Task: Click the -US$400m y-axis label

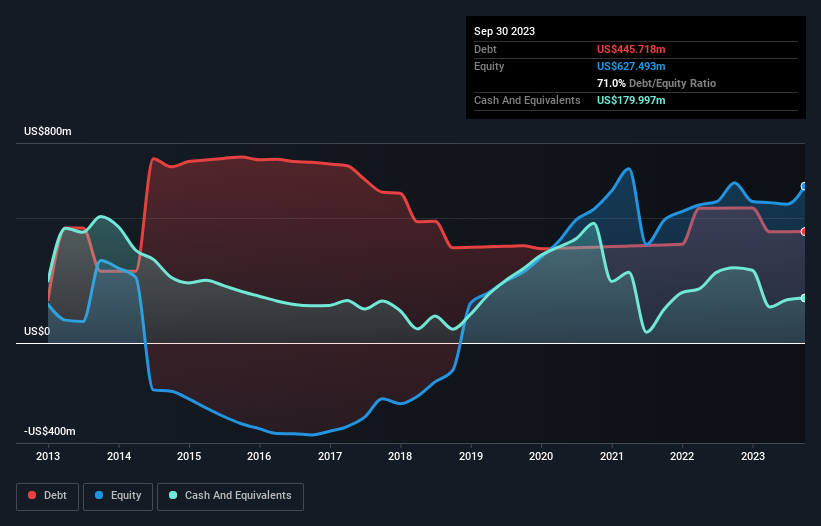Action: (50, 431)
